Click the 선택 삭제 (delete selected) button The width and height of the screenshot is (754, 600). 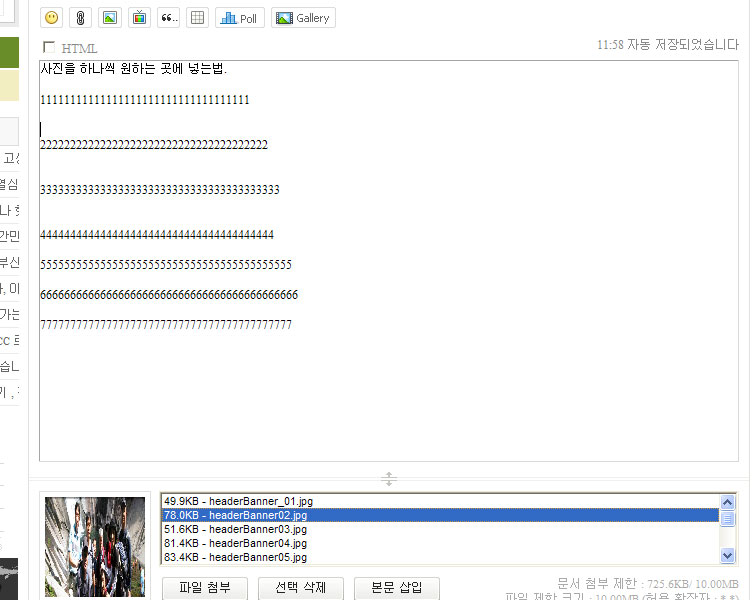[301, 588]
